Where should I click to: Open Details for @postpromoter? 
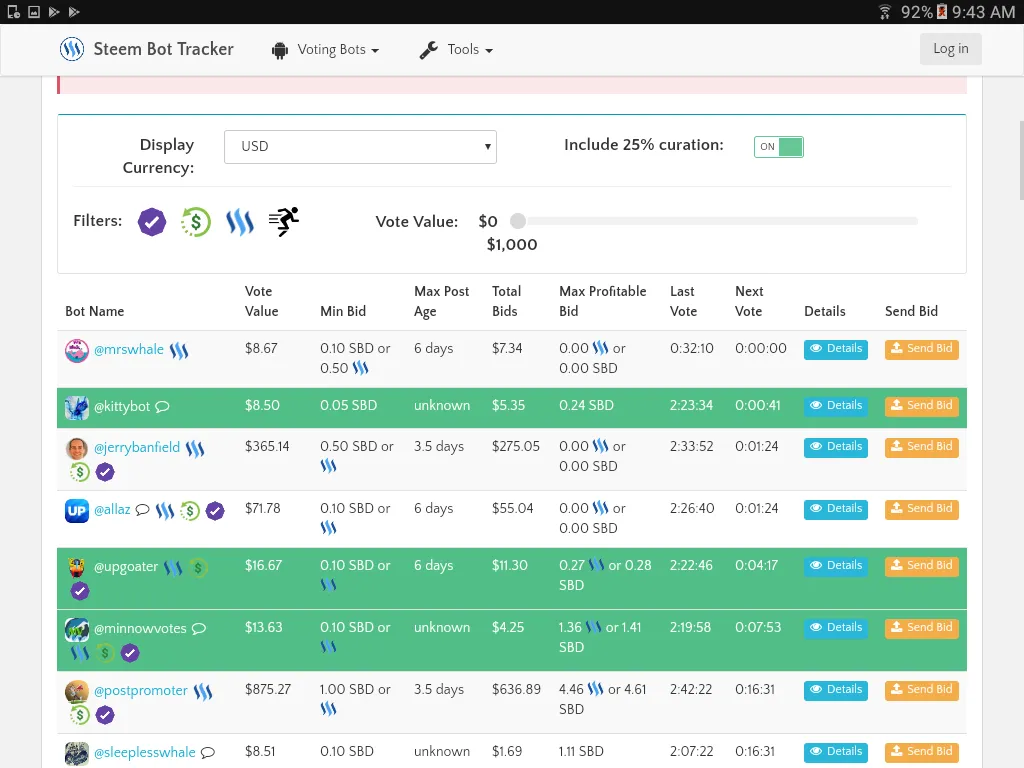[x=836, y=690]
